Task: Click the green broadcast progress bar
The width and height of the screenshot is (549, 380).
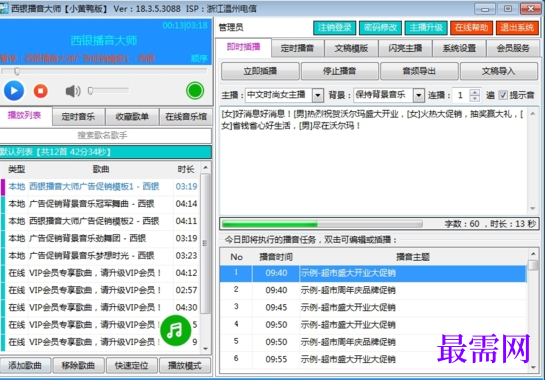Action: pyautogui.click(x=322, y=224)
